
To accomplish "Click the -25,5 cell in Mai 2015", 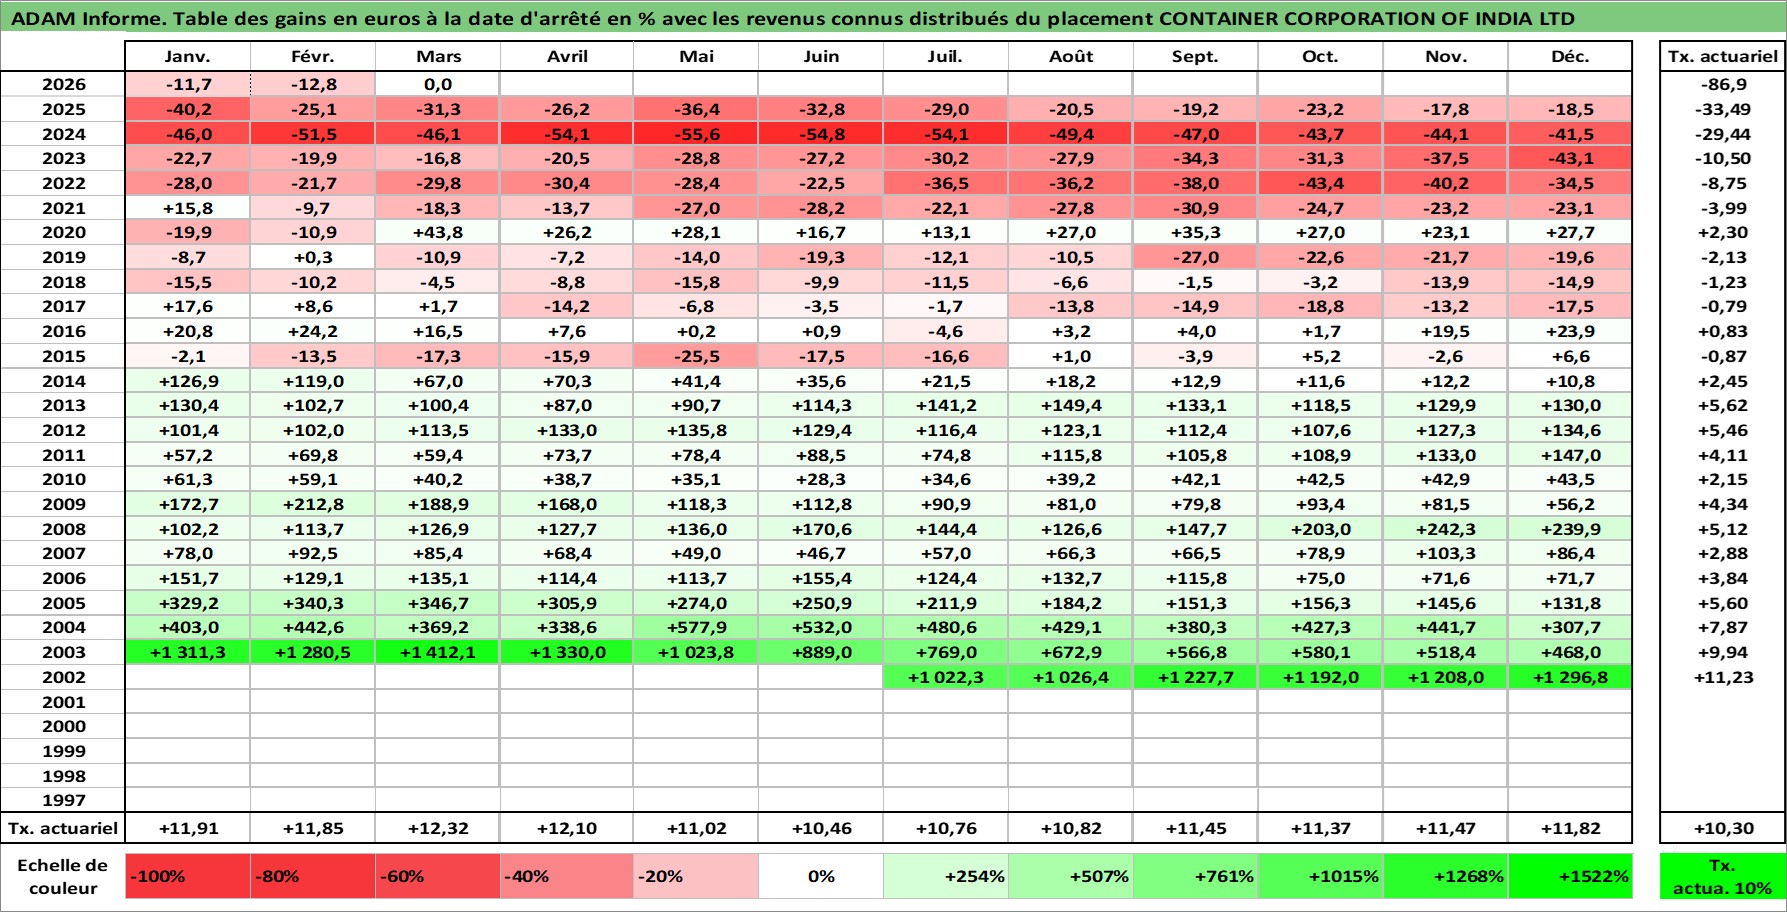I will 695,356.
